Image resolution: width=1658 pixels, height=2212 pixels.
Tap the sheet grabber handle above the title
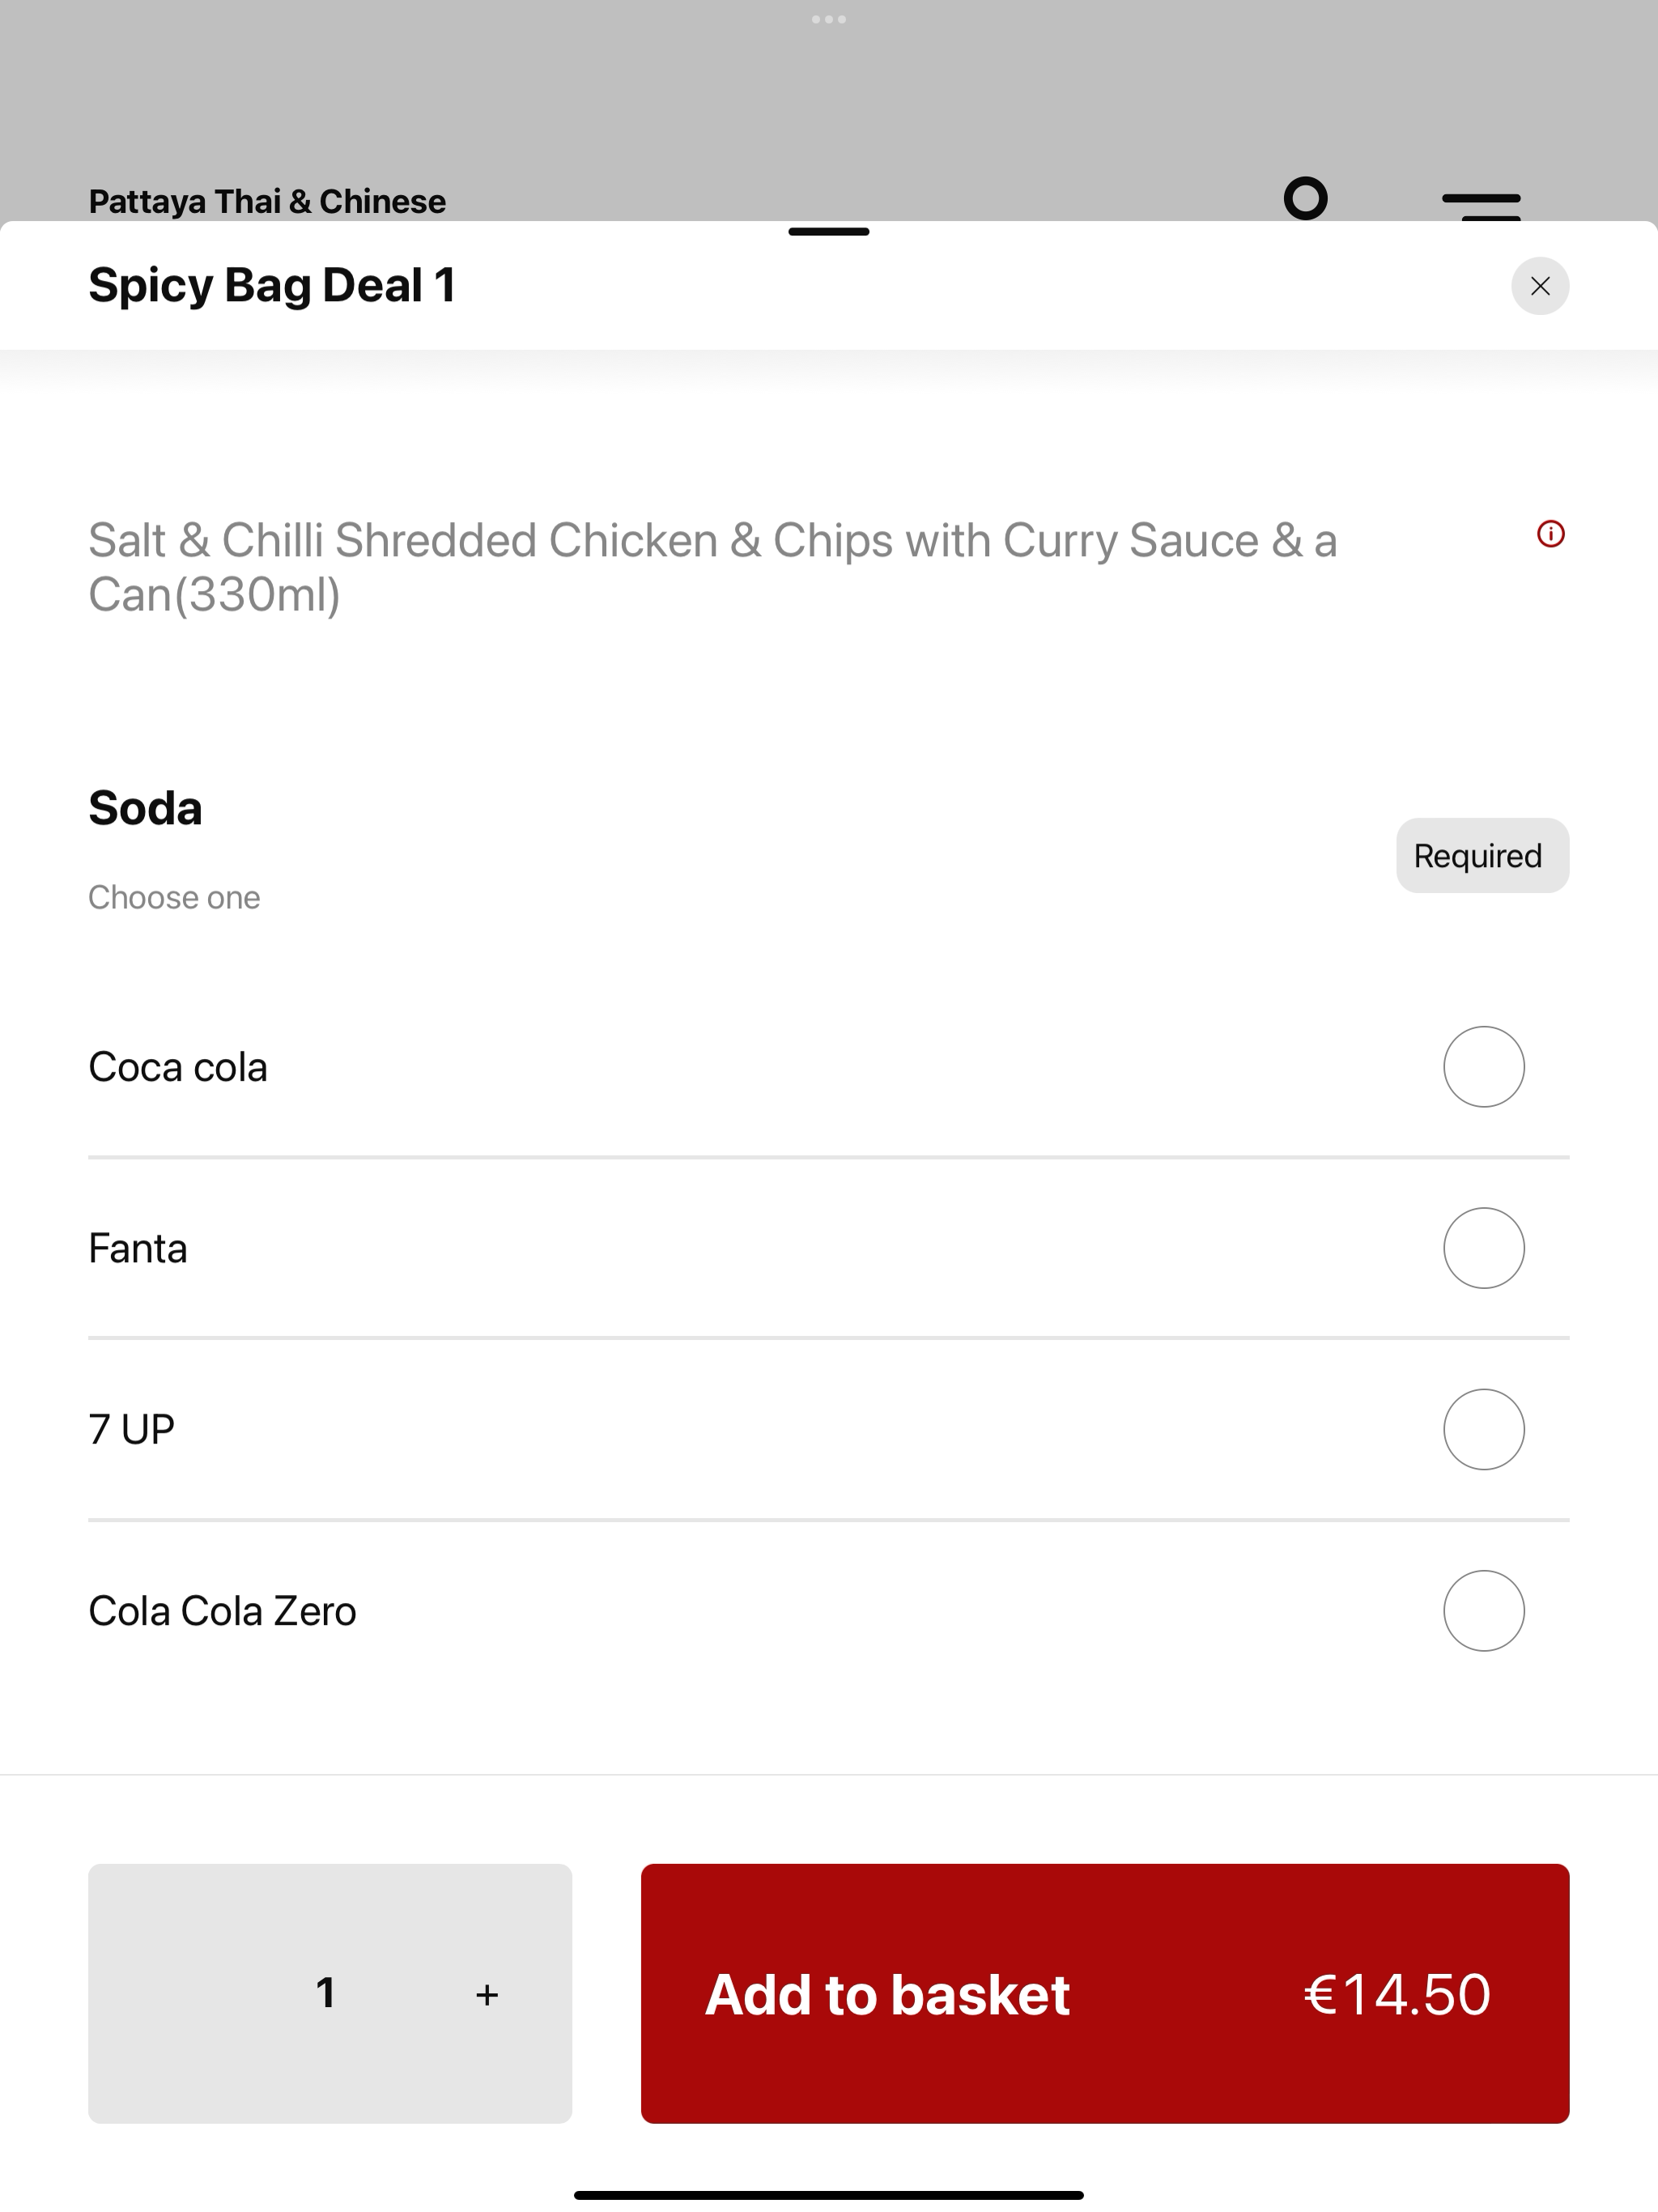click(x=829, y=232)
